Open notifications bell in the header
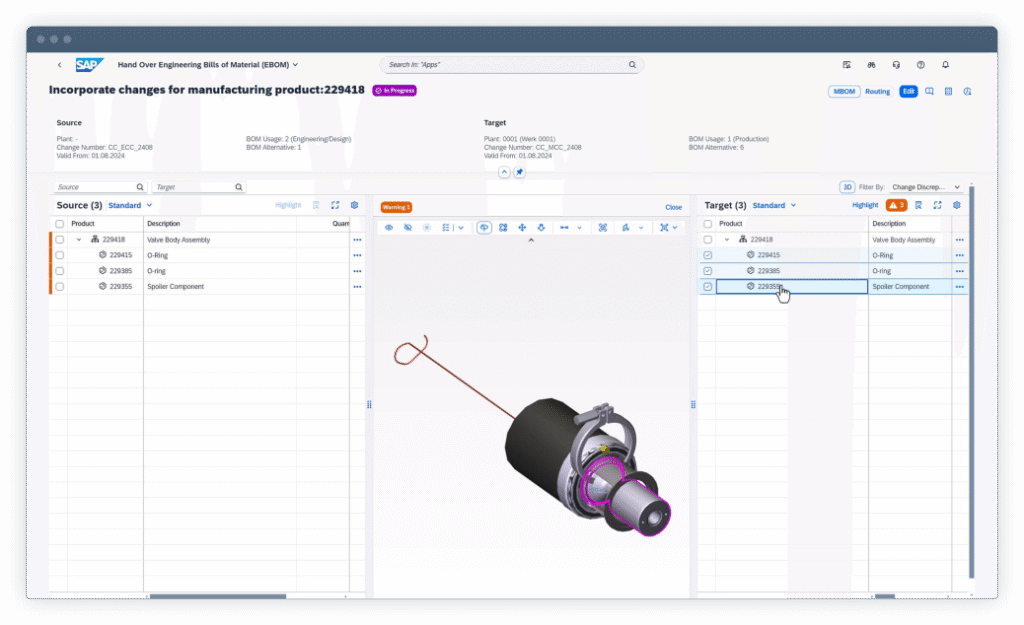Screen dimensions: 1024x625 (945, 65)
